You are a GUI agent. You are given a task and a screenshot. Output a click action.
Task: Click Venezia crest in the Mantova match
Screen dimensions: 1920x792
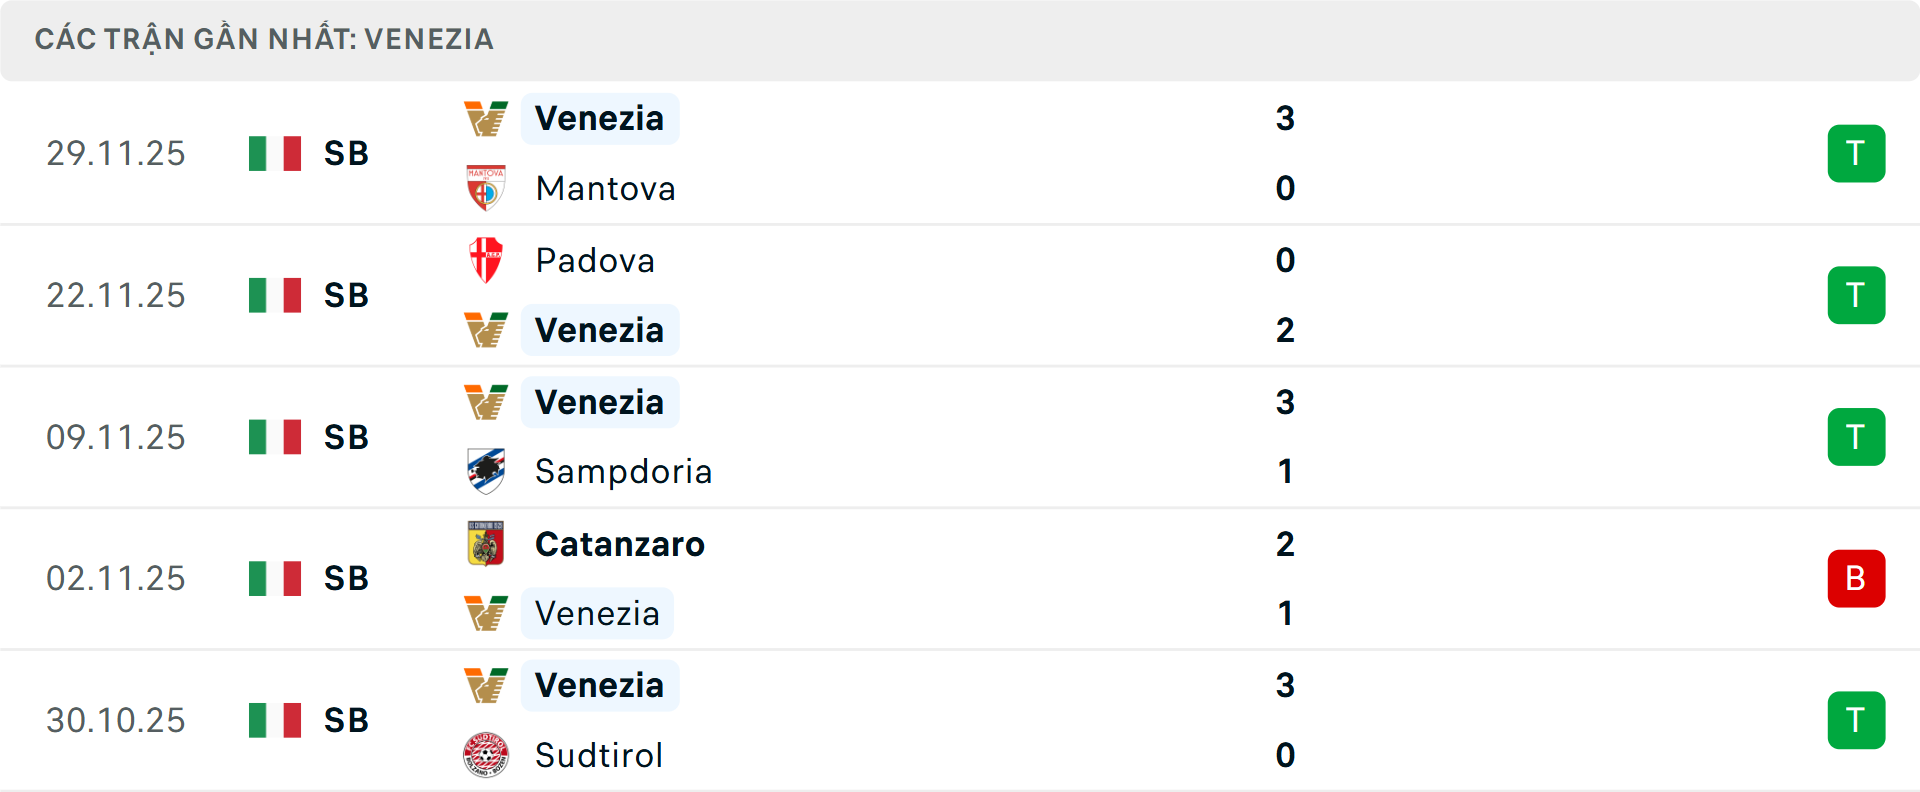pos(486,119)
